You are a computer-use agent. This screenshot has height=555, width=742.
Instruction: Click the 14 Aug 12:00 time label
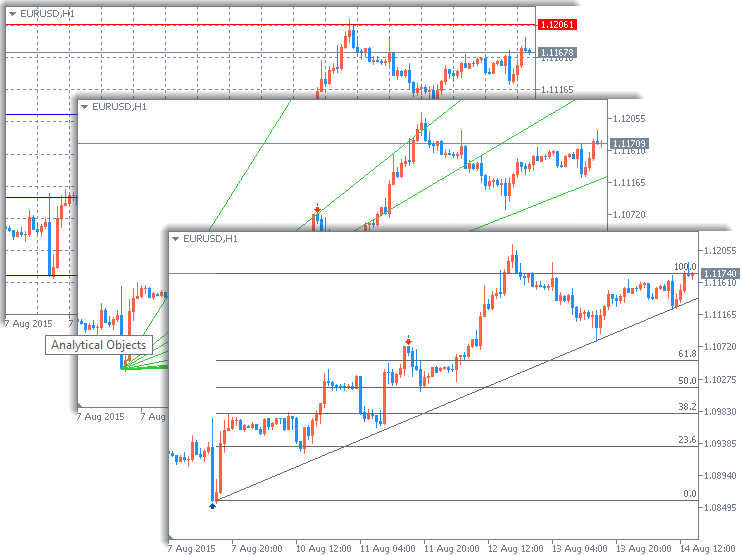pyautogui.click(x=707, y=548)
